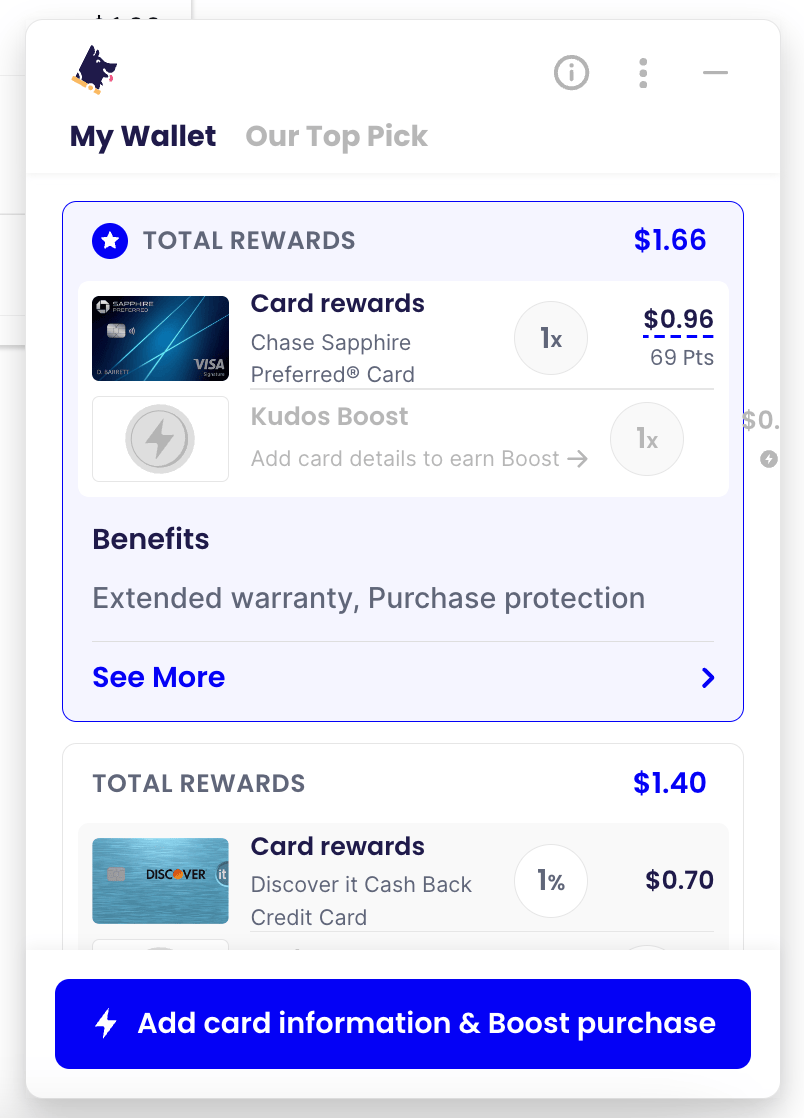This screenshot has height=1118, width=804.
Task: Click the lightning icon inside the Boost button
Action: pyautogui.click(x=107, y=1023)
